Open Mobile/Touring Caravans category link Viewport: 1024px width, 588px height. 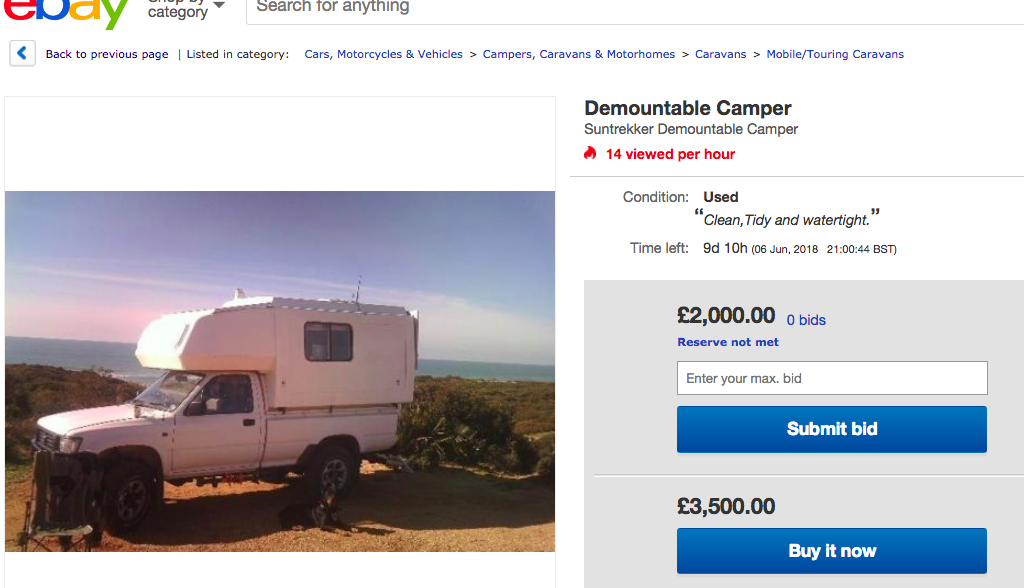pyautogui.click(x=835, y=55)
